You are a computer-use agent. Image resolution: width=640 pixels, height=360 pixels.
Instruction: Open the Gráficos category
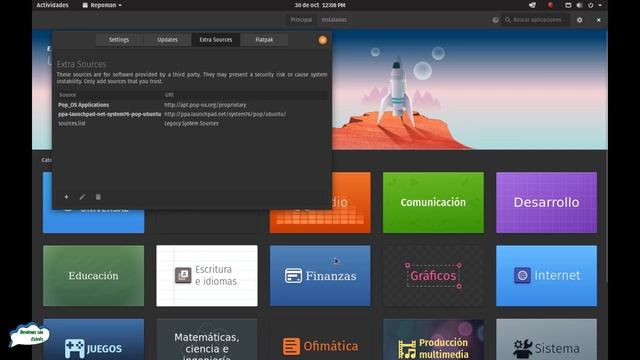pyautogui.click(x=433, y=276)
